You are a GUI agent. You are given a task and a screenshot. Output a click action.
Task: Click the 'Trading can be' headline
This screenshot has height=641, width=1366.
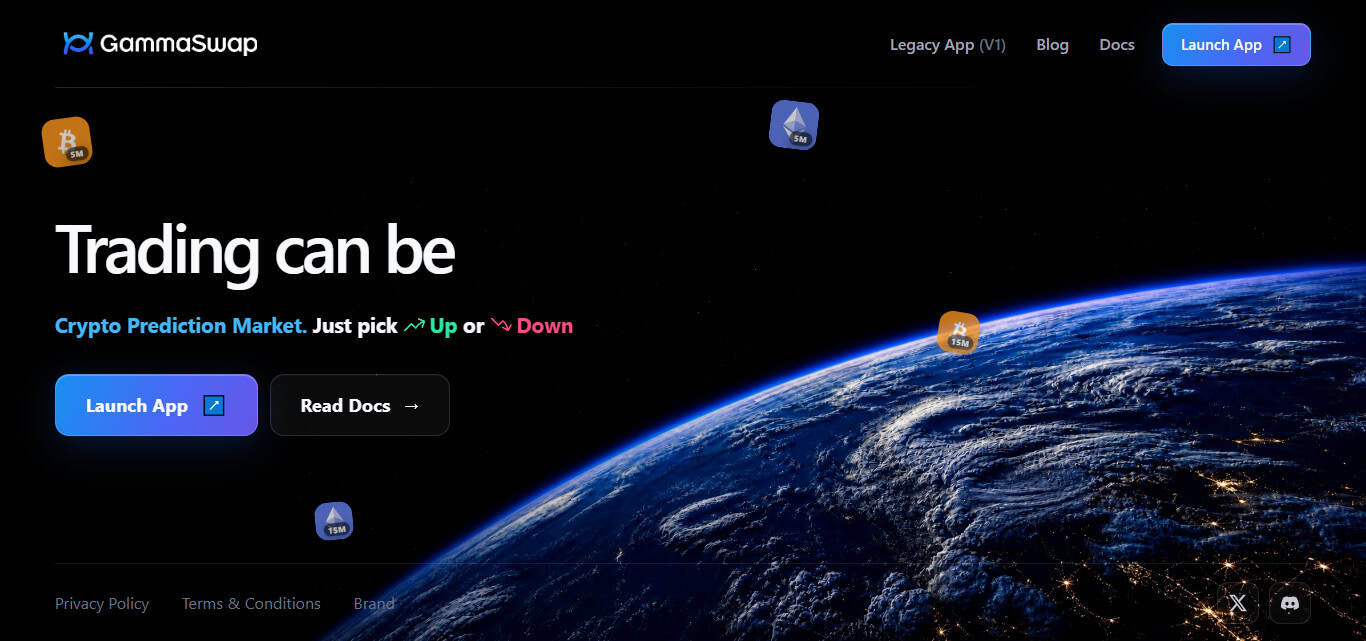click(255, 250)
